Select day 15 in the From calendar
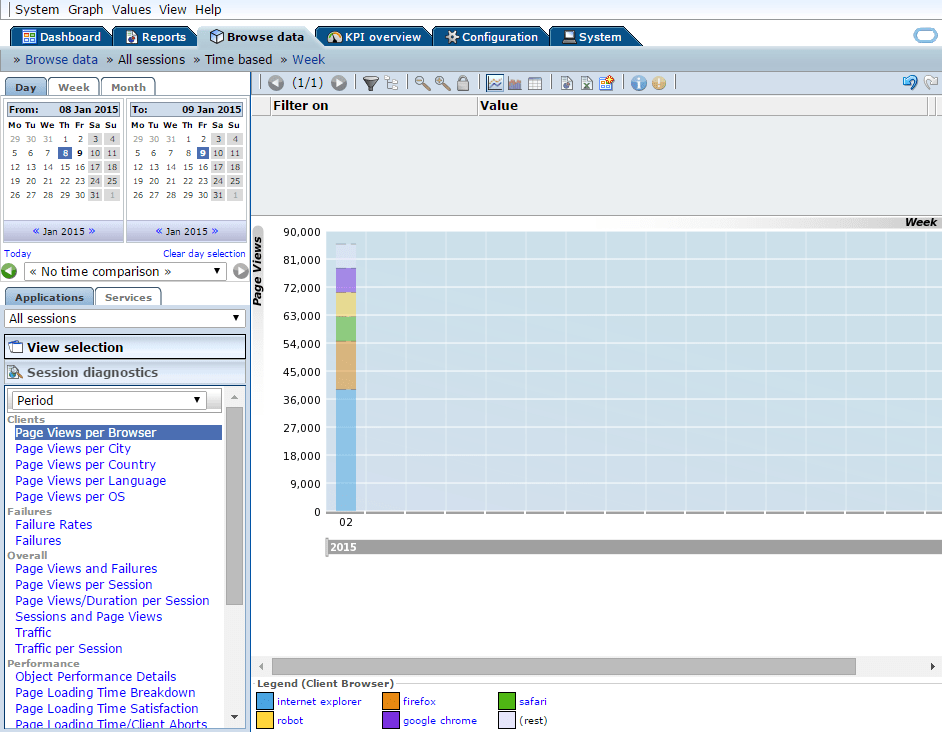The image size is (942, 732). (x=65, y=167)
